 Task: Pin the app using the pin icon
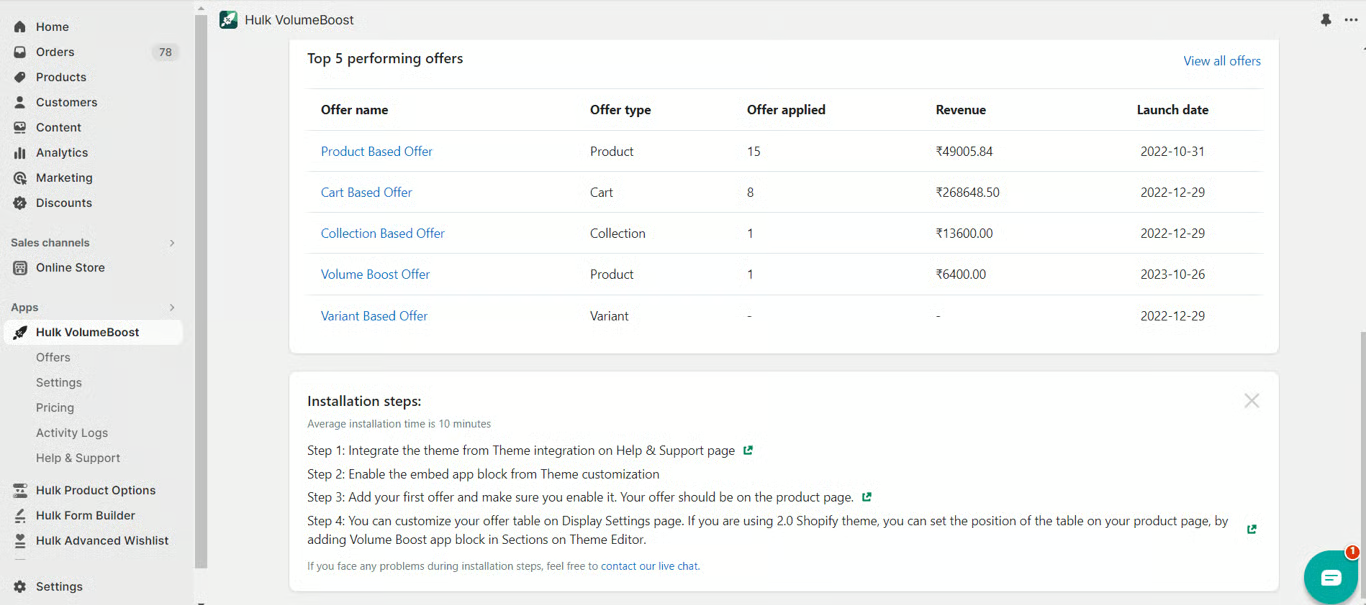tap(1326, 20)
